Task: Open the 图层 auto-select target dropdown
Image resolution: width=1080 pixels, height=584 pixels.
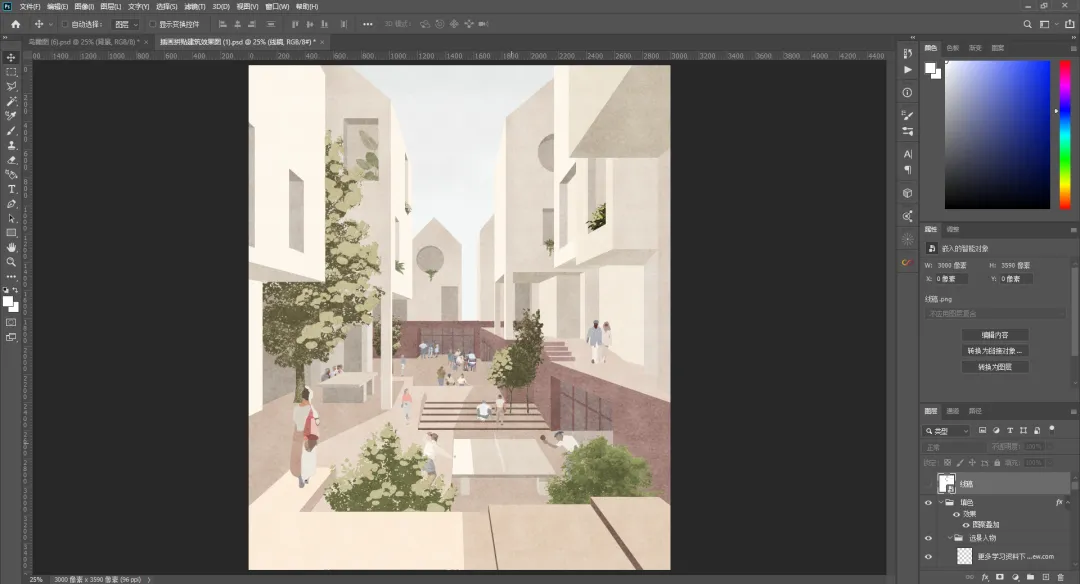Action: pyautogui.click(x=124, y=24)
